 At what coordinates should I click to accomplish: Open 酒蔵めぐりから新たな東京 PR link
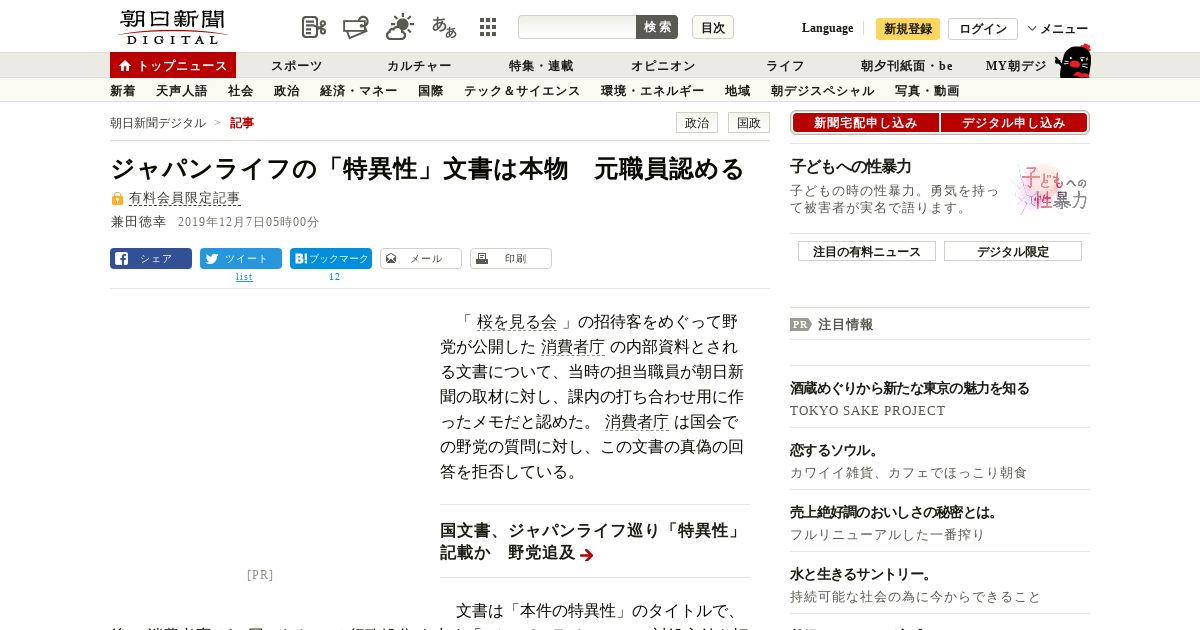[x=910, y=388]
